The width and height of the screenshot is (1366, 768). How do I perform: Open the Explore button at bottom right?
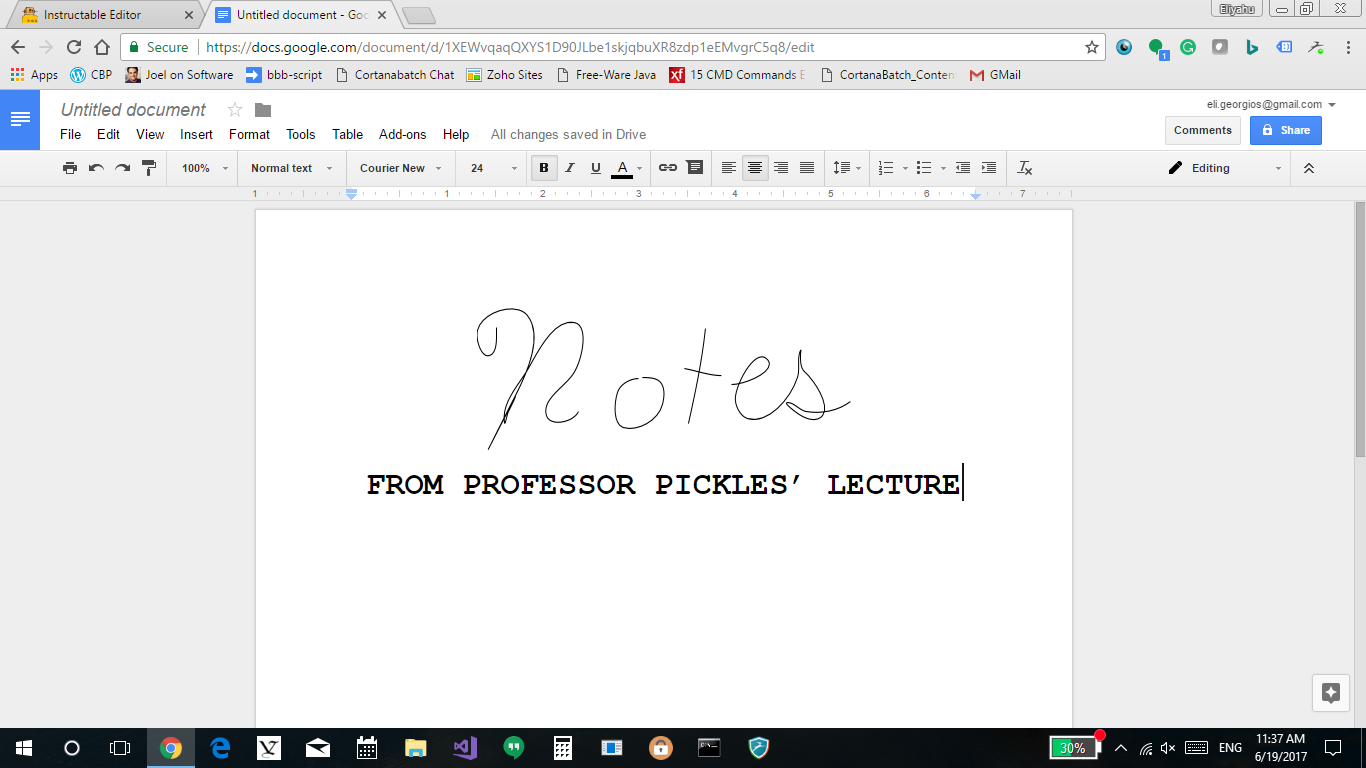(x=1330, y=693)
